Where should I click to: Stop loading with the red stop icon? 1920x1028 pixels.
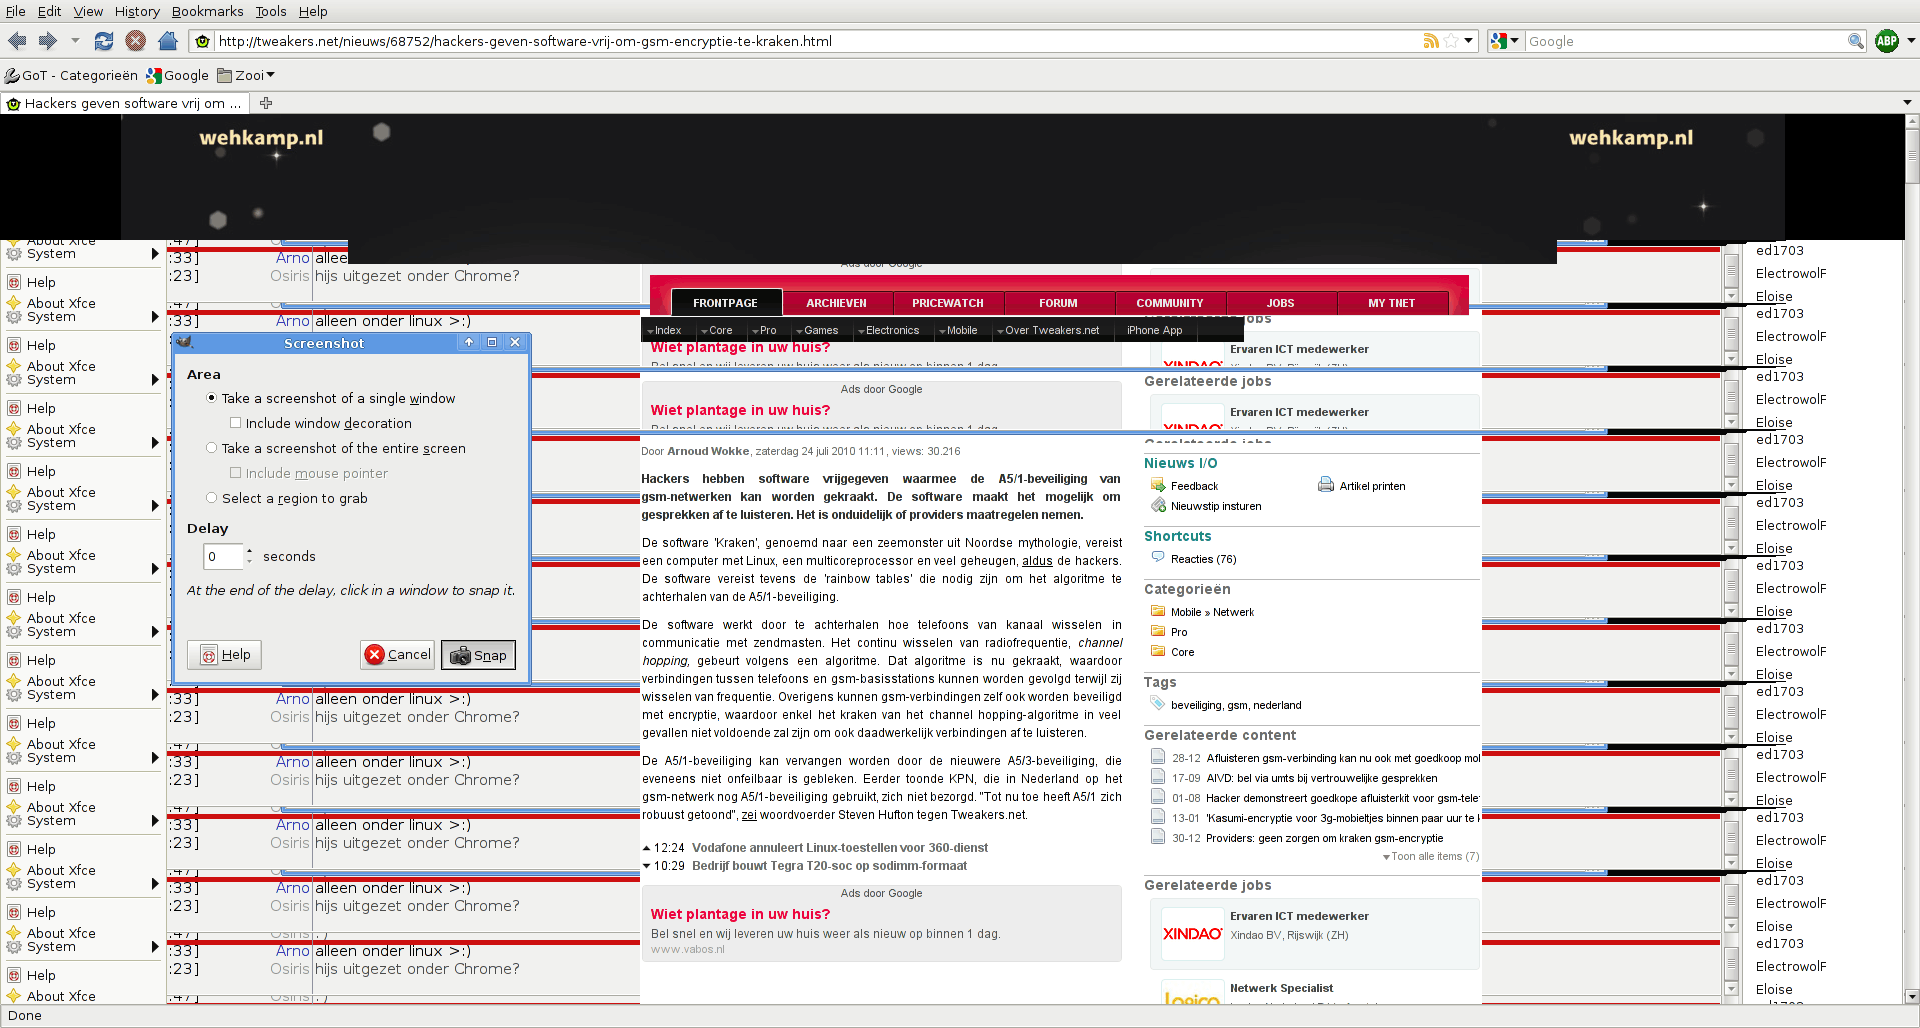coord(136,41)
